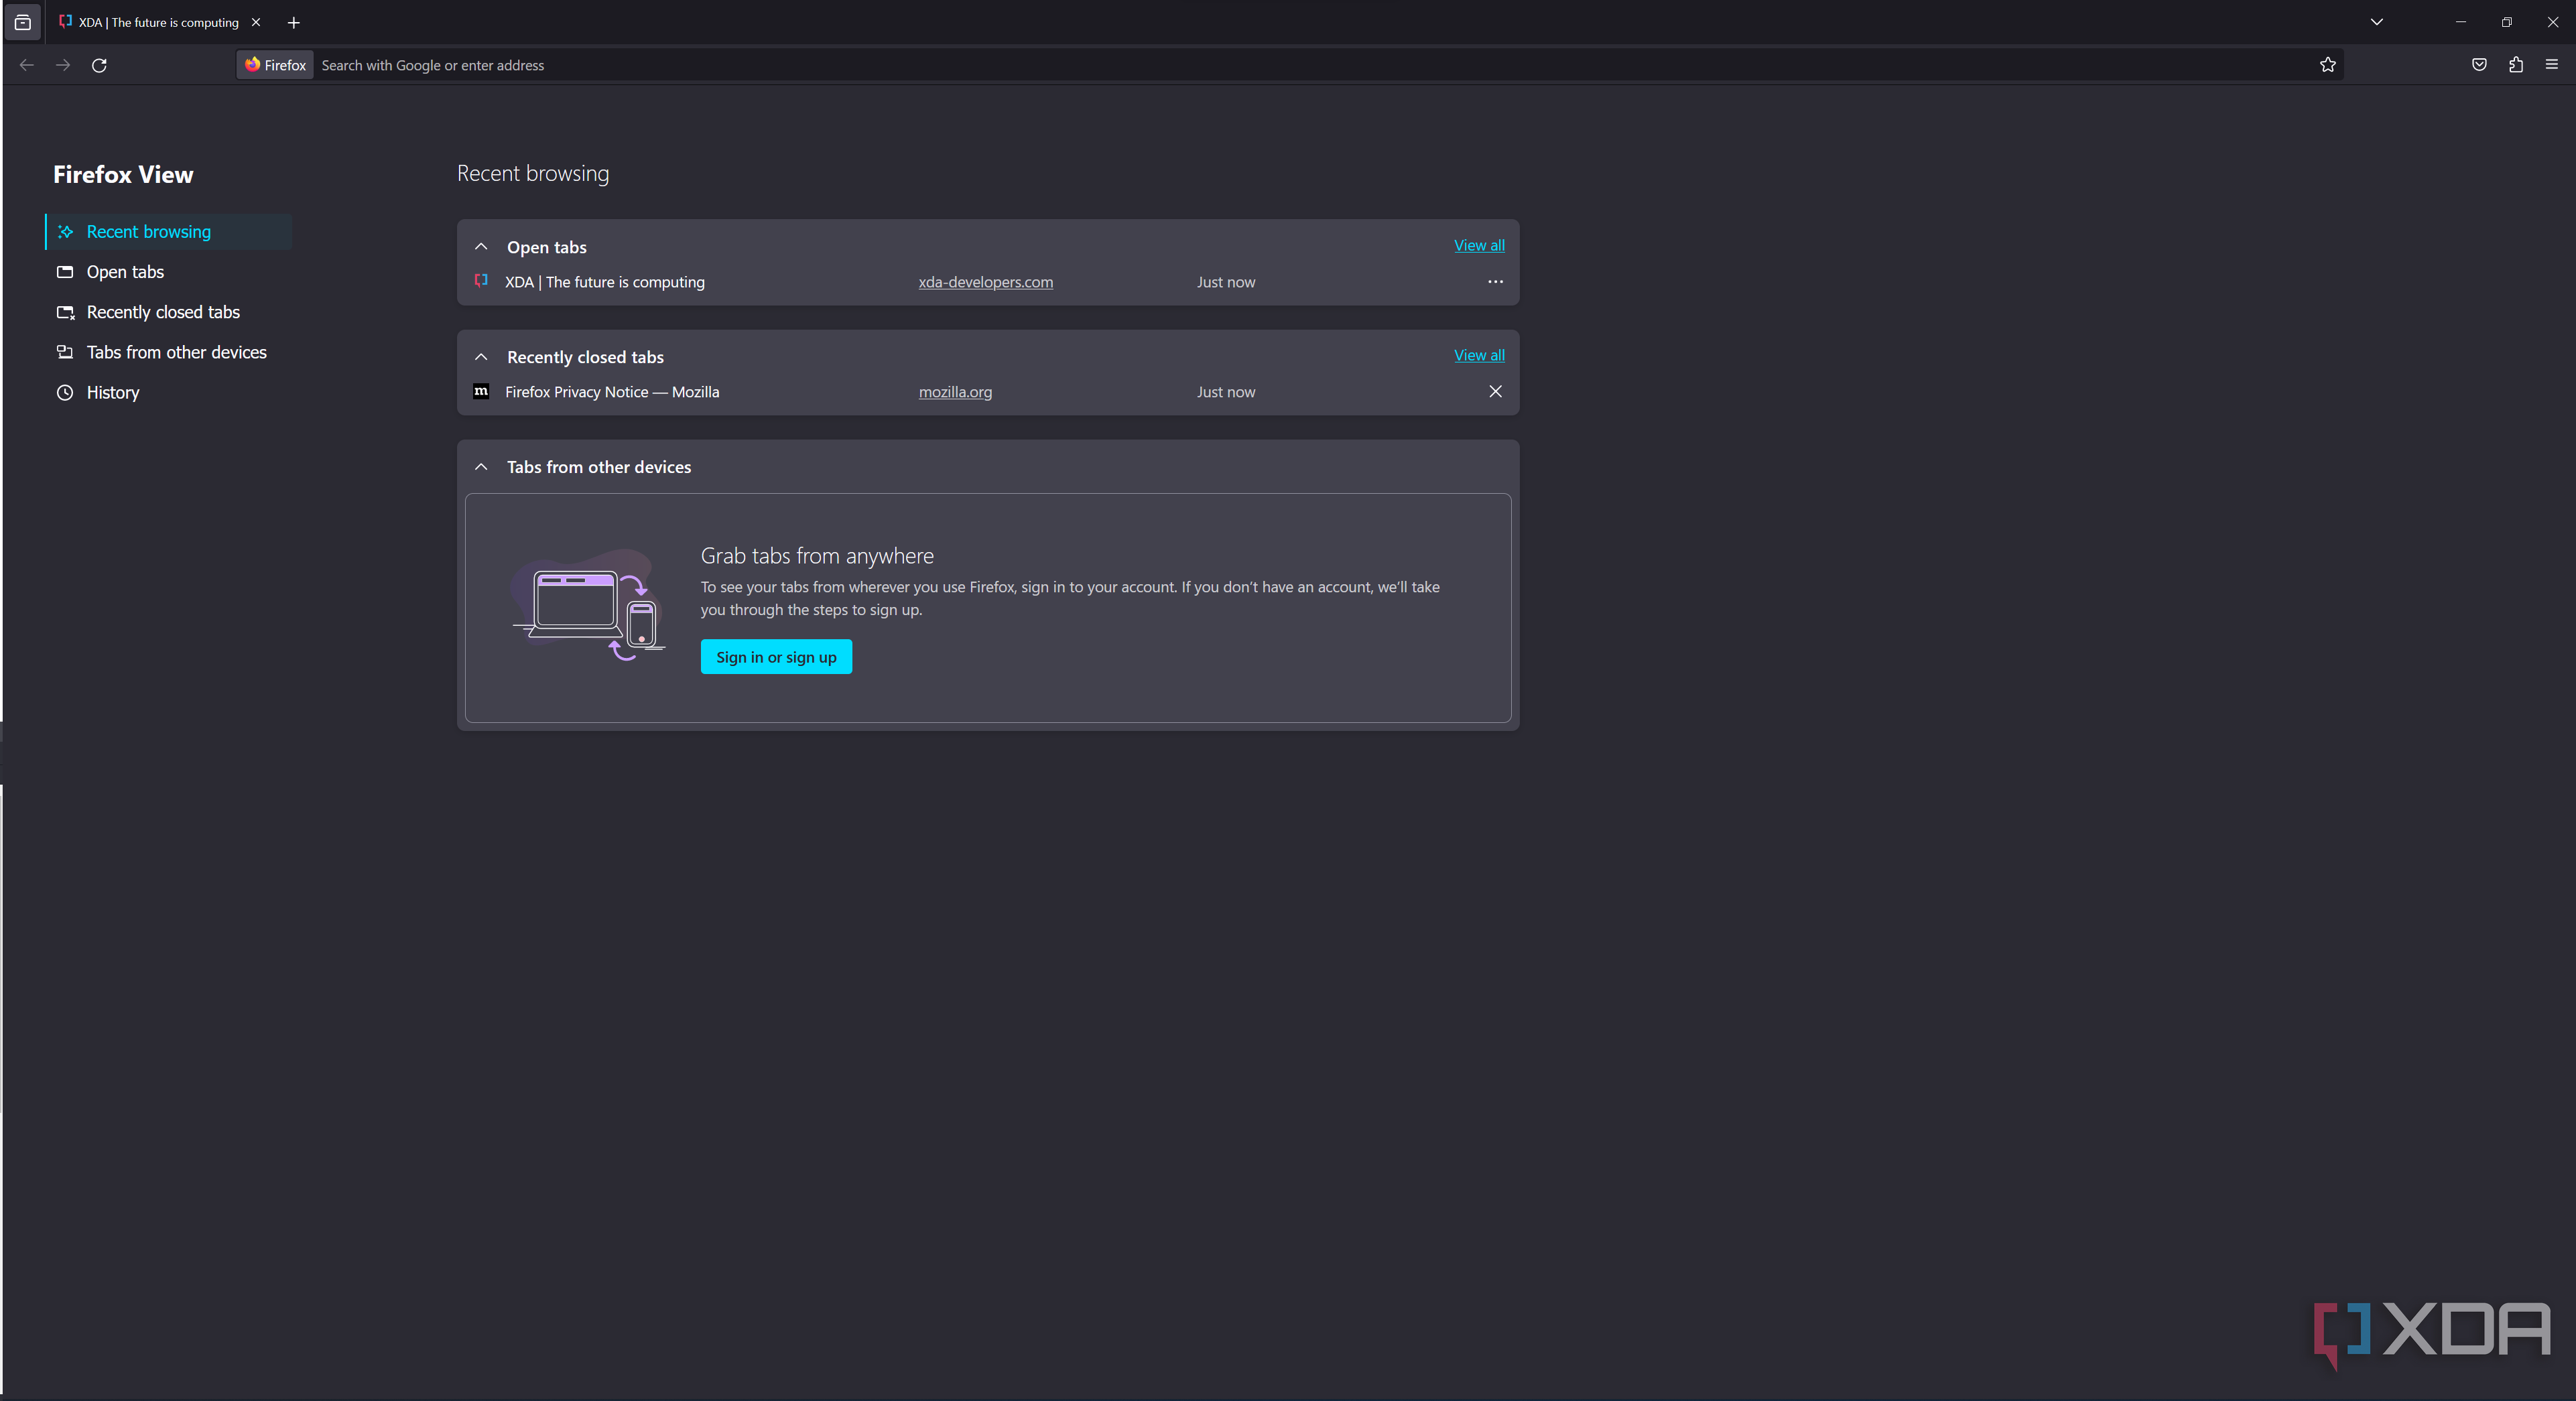The height and width of the screenshot is (1401, 2576).
Task: Open the Save to Pocket icon
Action: click(x=2480, y=65)
